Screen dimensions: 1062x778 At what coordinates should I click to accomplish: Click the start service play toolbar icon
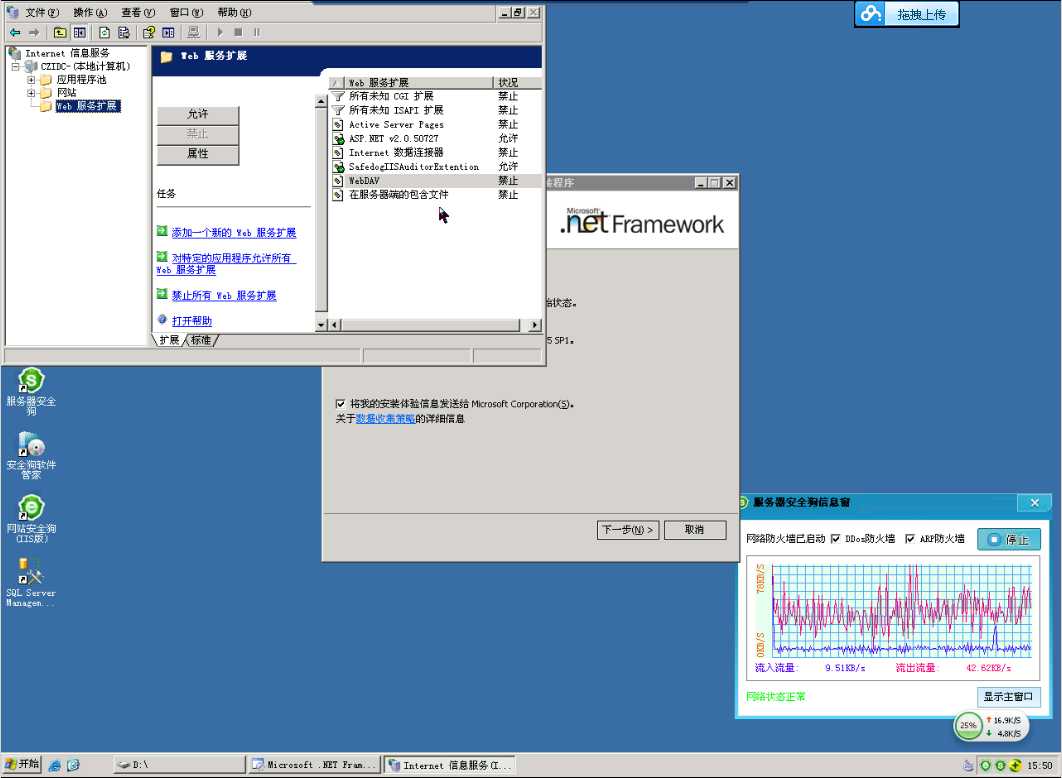pyautogui.click(x=219, y=32)
